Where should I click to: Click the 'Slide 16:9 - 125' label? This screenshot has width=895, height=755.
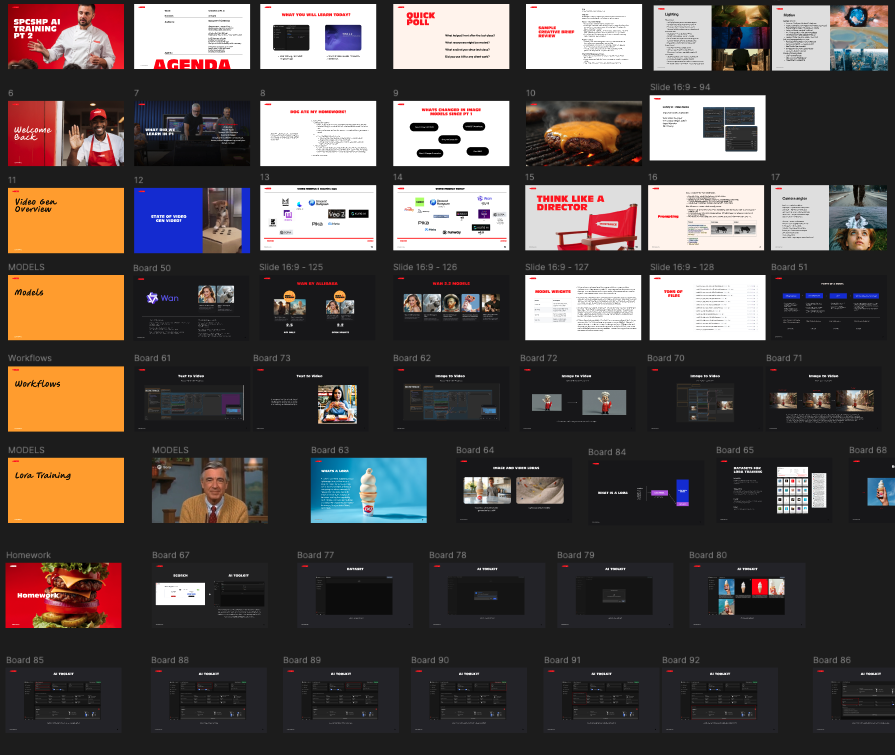click(x=291, y=267)
